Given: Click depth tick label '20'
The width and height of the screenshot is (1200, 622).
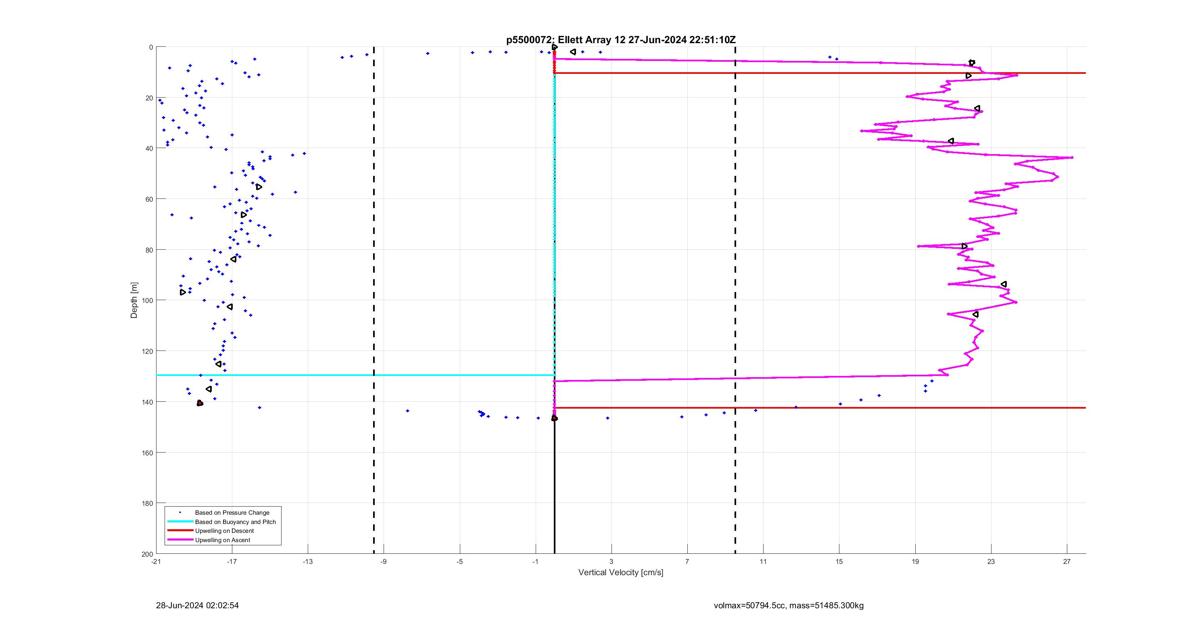Looking at the screenshot, I should [148, 98].
